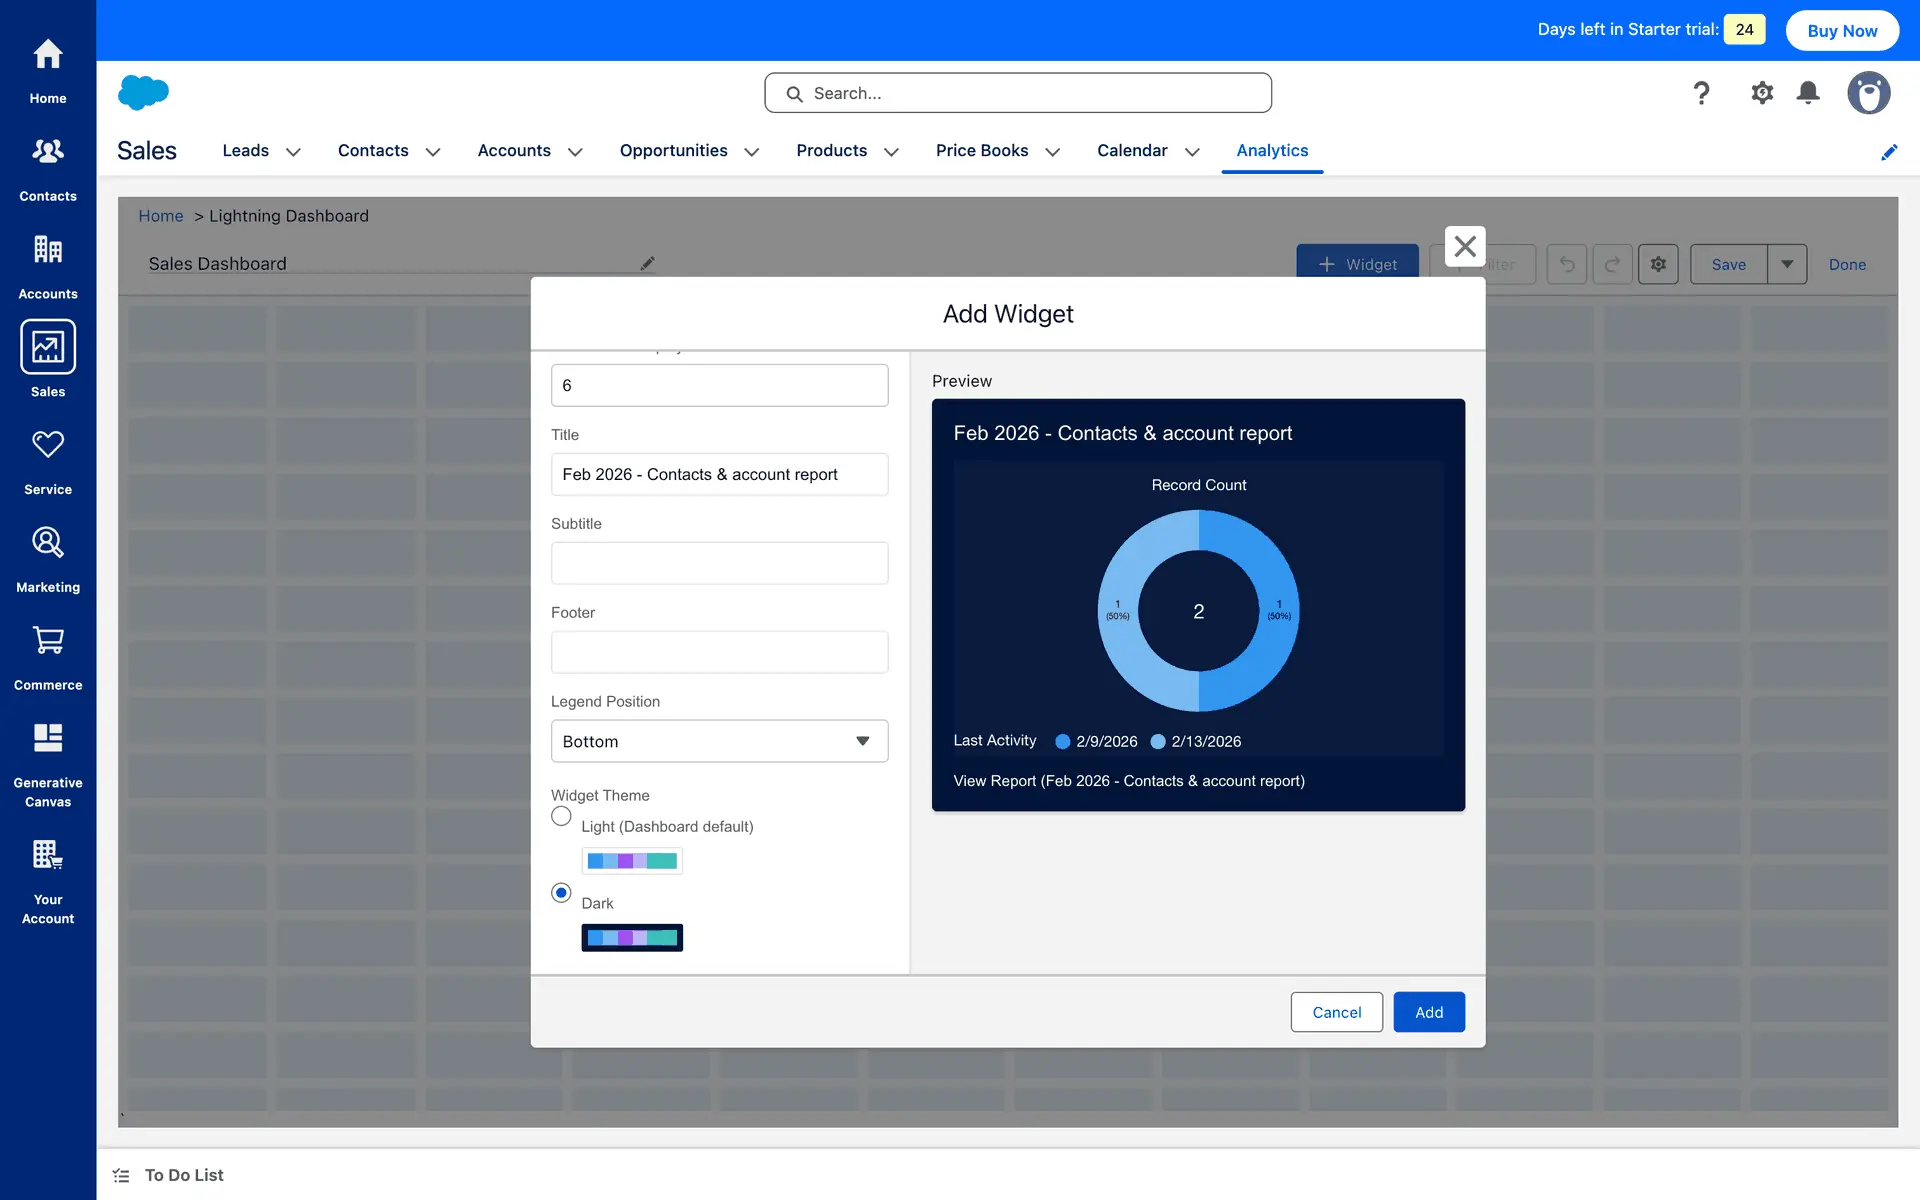This screenshot has width=1920, height=1200.
Task: Open the Legend Position dropdown
Action: [719, 741]
